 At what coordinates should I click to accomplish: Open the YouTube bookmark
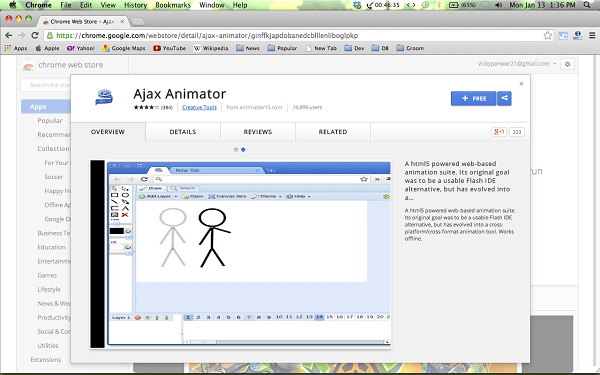coord(170,48)
